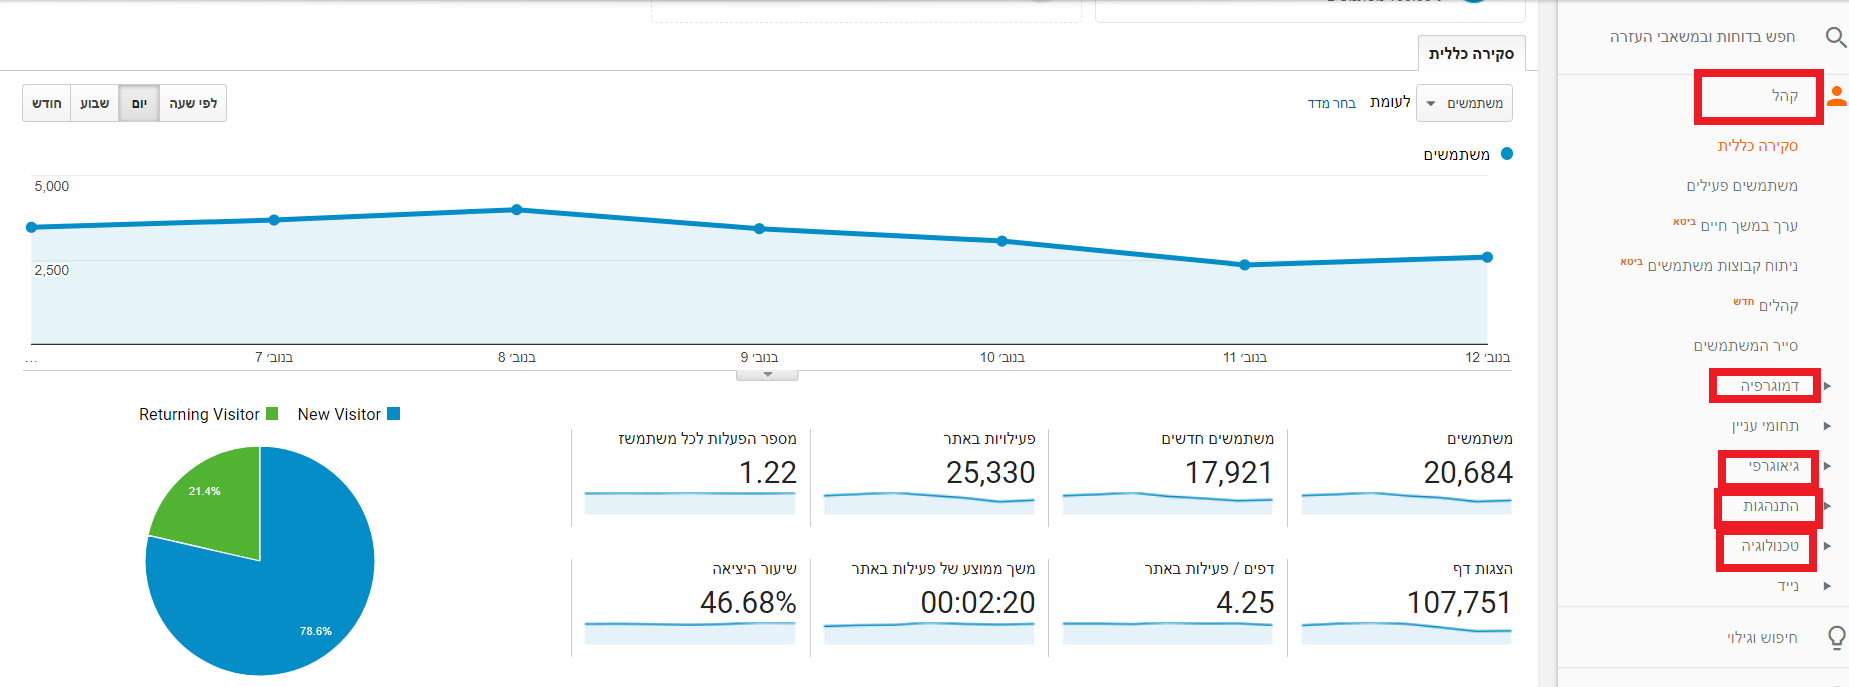Screen dimensions: 1849x687
Task: Click the sessions per user value 1.22
Action: click(x=767, y=472)
